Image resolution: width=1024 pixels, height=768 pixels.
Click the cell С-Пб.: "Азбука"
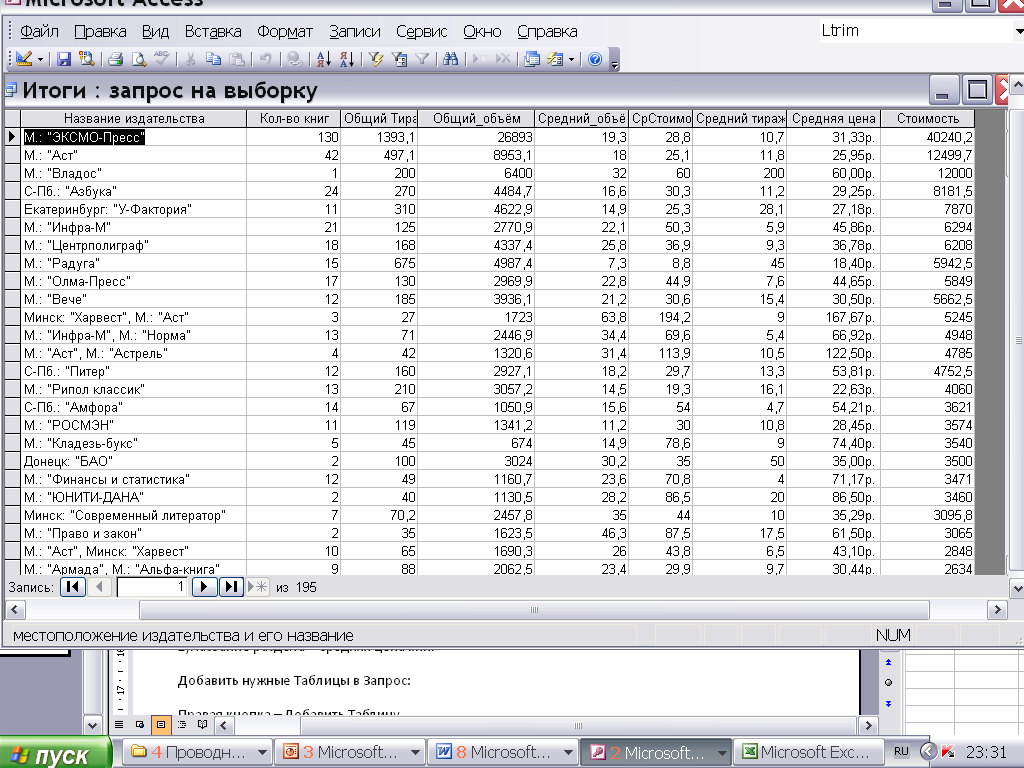click(134, 191)
